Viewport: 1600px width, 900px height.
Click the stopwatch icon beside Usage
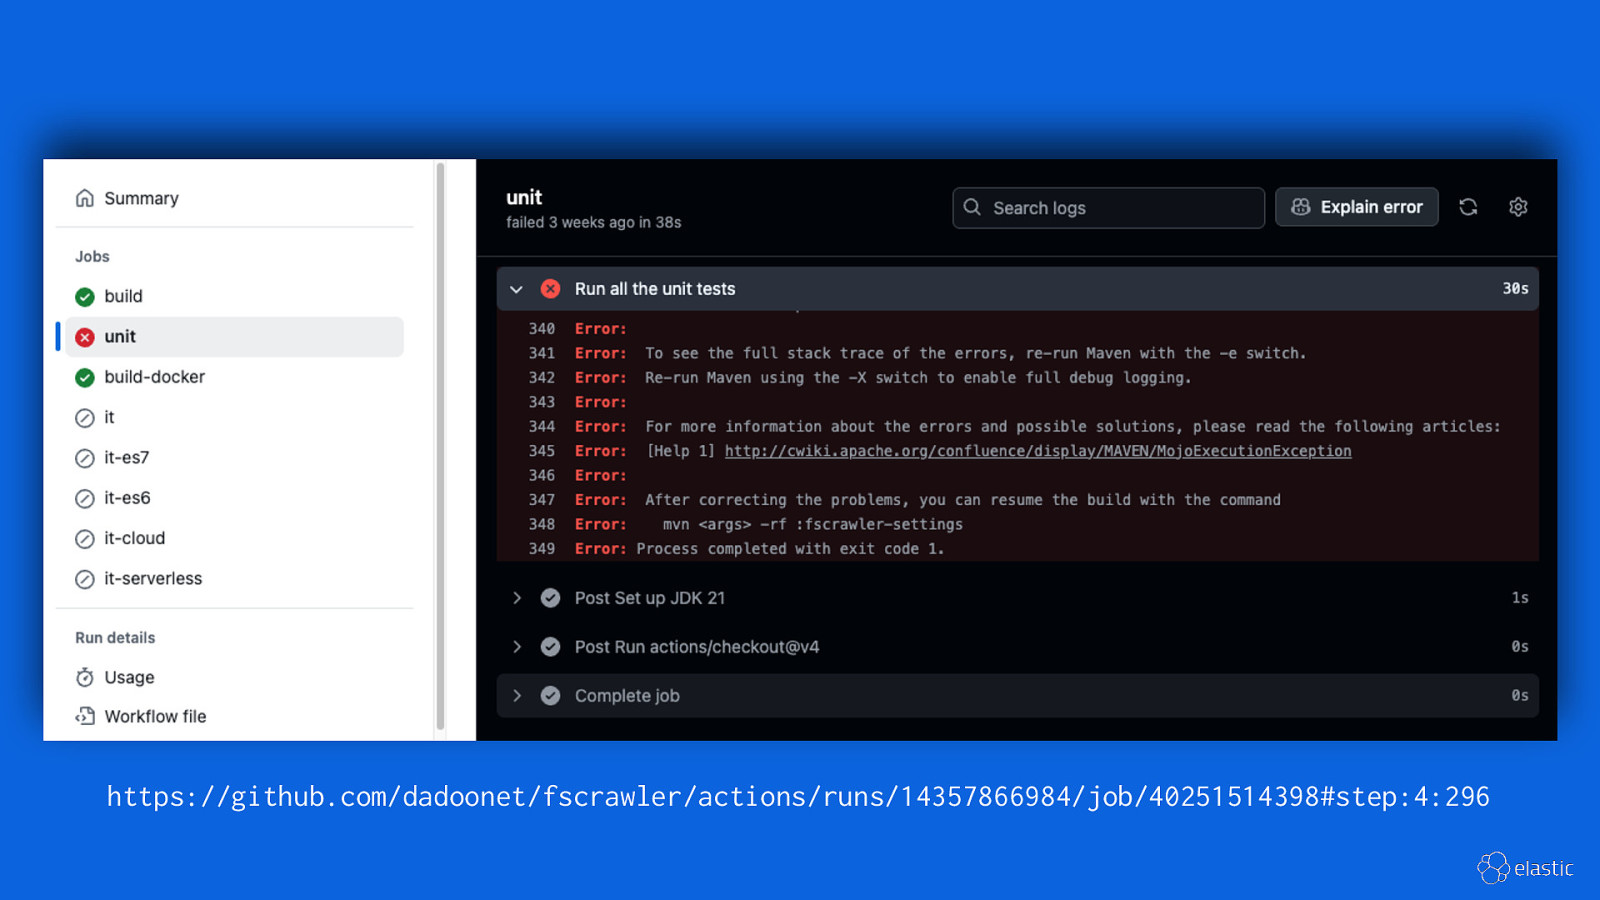click(85, 677)
